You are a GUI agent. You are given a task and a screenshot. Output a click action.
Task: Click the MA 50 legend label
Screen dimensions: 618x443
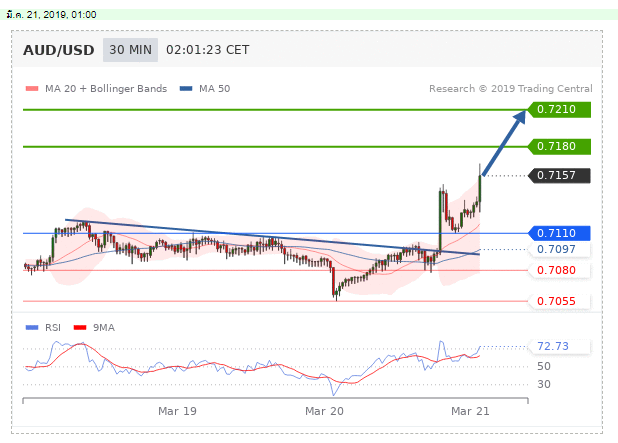[214, 89]
